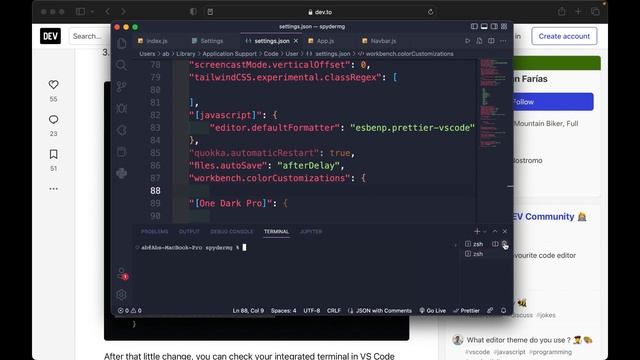Open the PROBLEMS panel tab
The width and height of the screenshot is (640, 360).
[x=154, y=231]
